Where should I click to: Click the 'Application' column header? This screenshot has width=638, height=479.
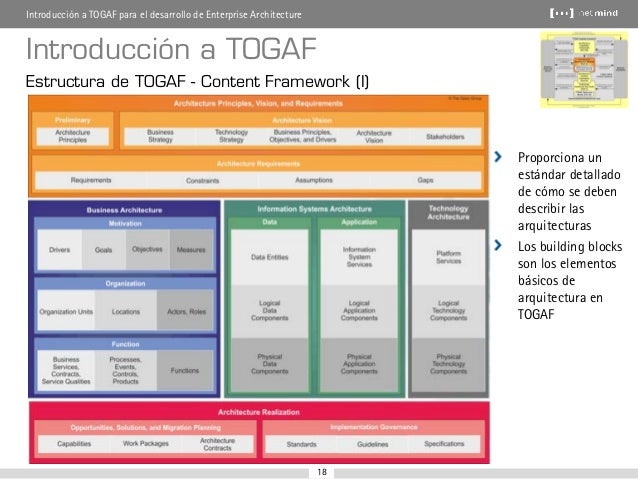click(x=359, y=222)
